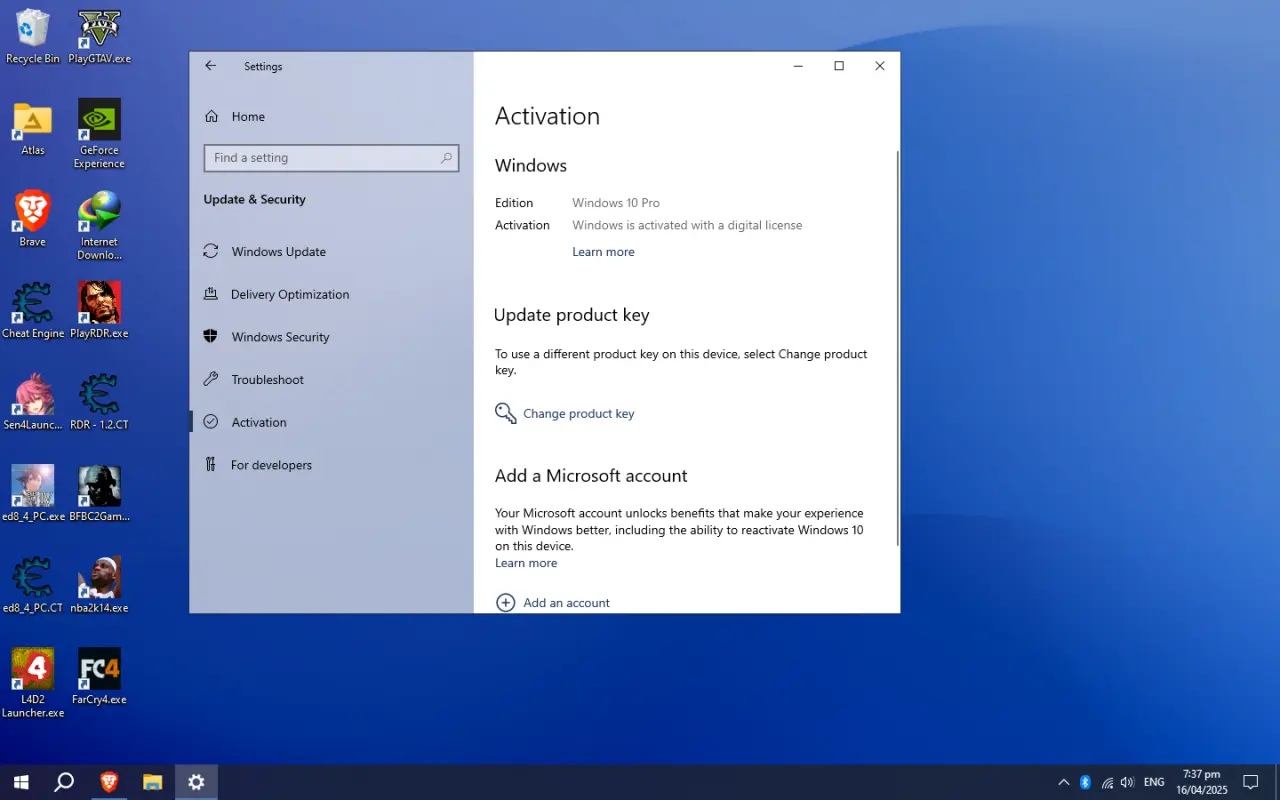Launch Internet Download Manager desktop icon
Screen dimensions: 1280x800
coord(99,225)
